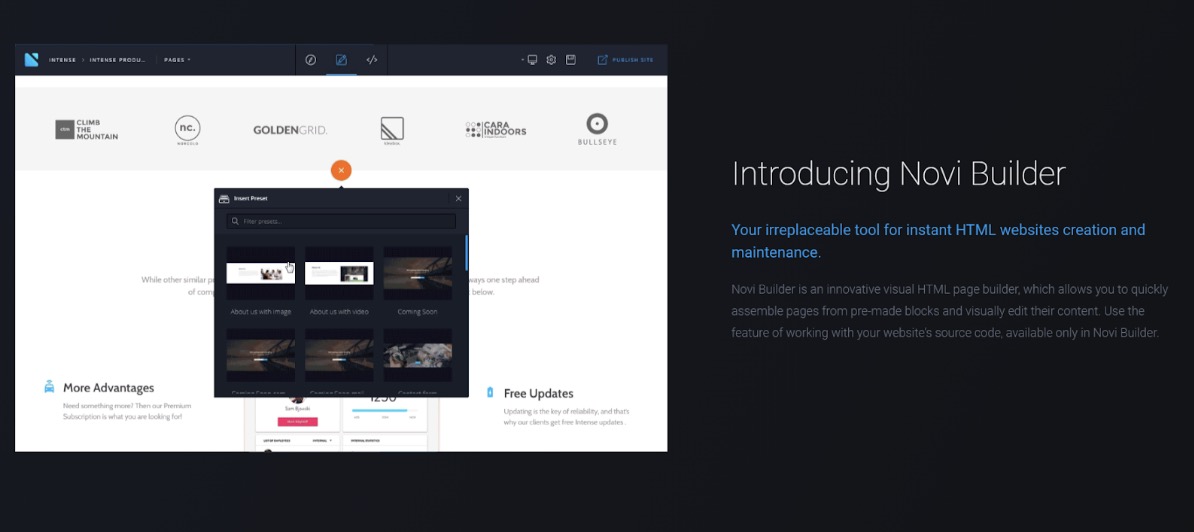Click the nc. circular logo
1194x532 pixels.
(x=187, y=129)
